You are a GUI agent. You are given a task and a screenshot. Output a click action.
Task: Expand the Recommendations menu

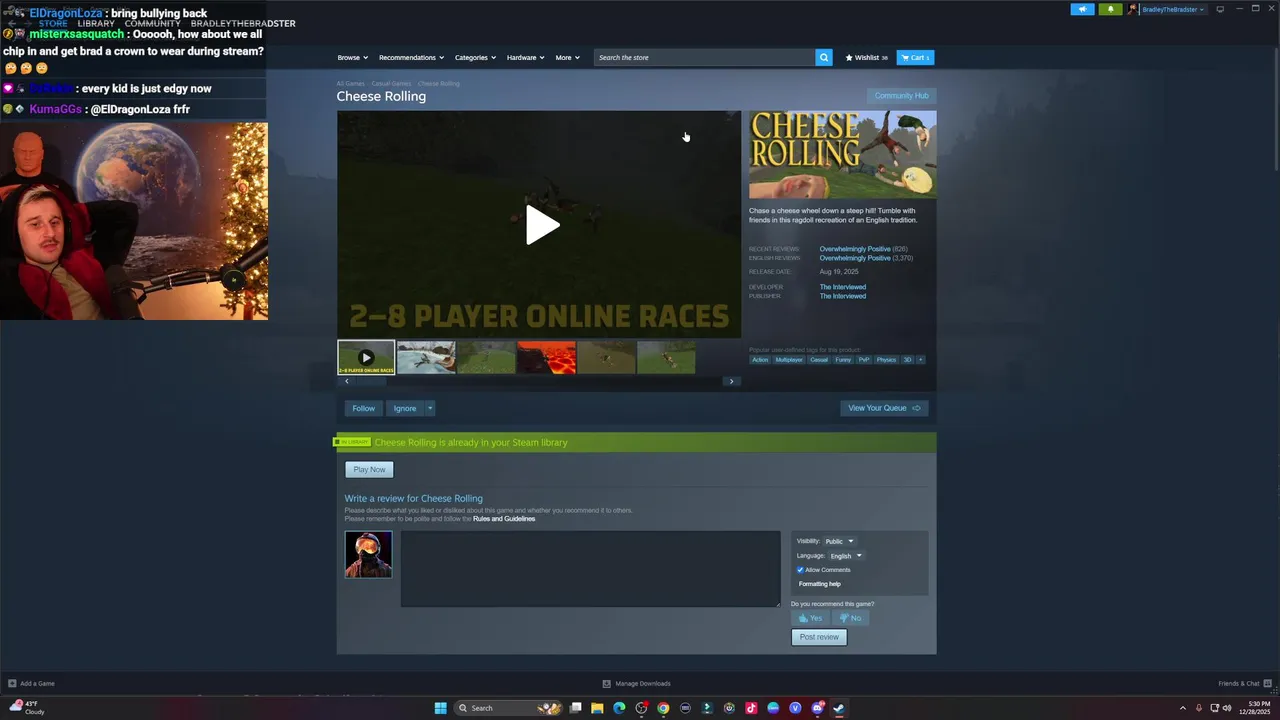(x=411, y=57)
